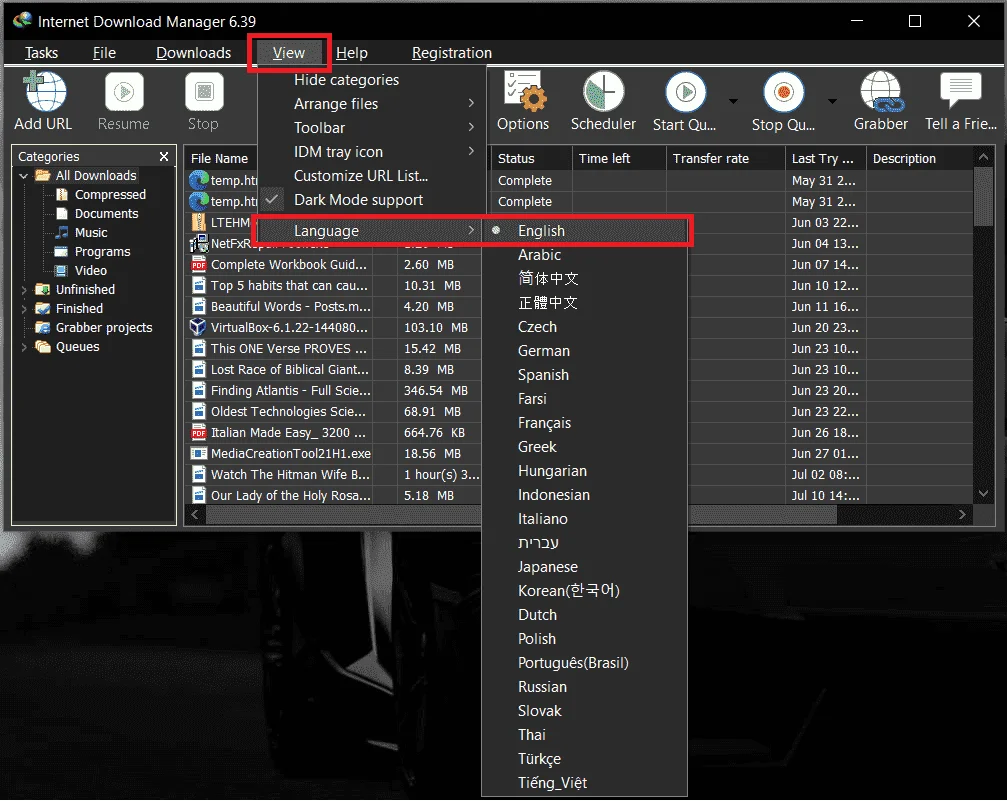1007x801 pixels.
Task: Choose Tiếng_Việt language option
Action: tap(552, 782)
